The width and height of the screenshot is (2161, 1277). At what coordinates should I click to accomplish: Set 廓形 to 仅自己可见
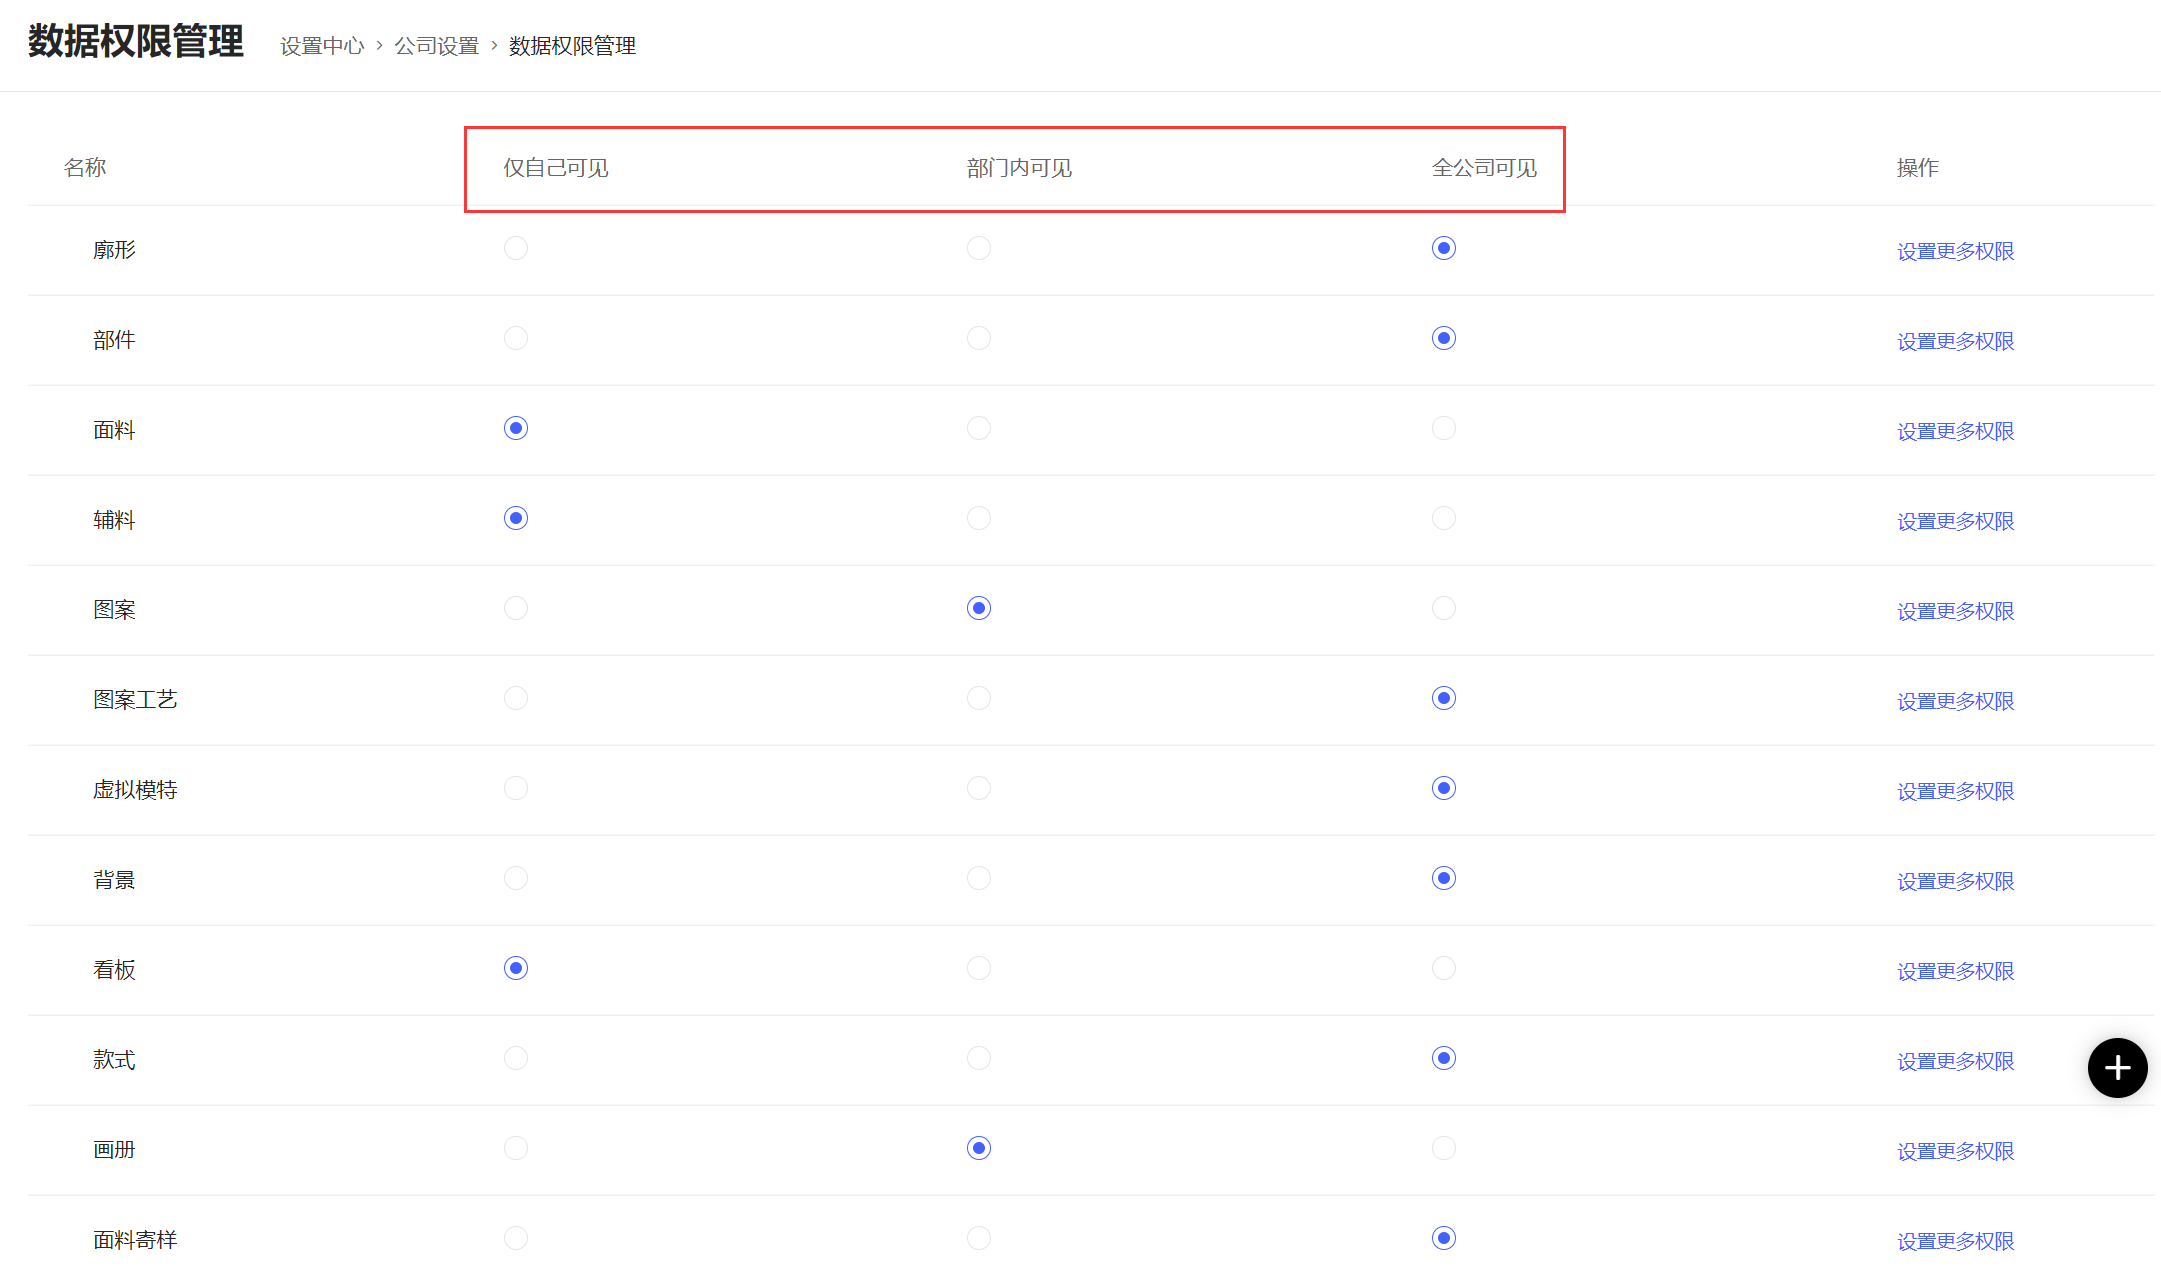516,248
